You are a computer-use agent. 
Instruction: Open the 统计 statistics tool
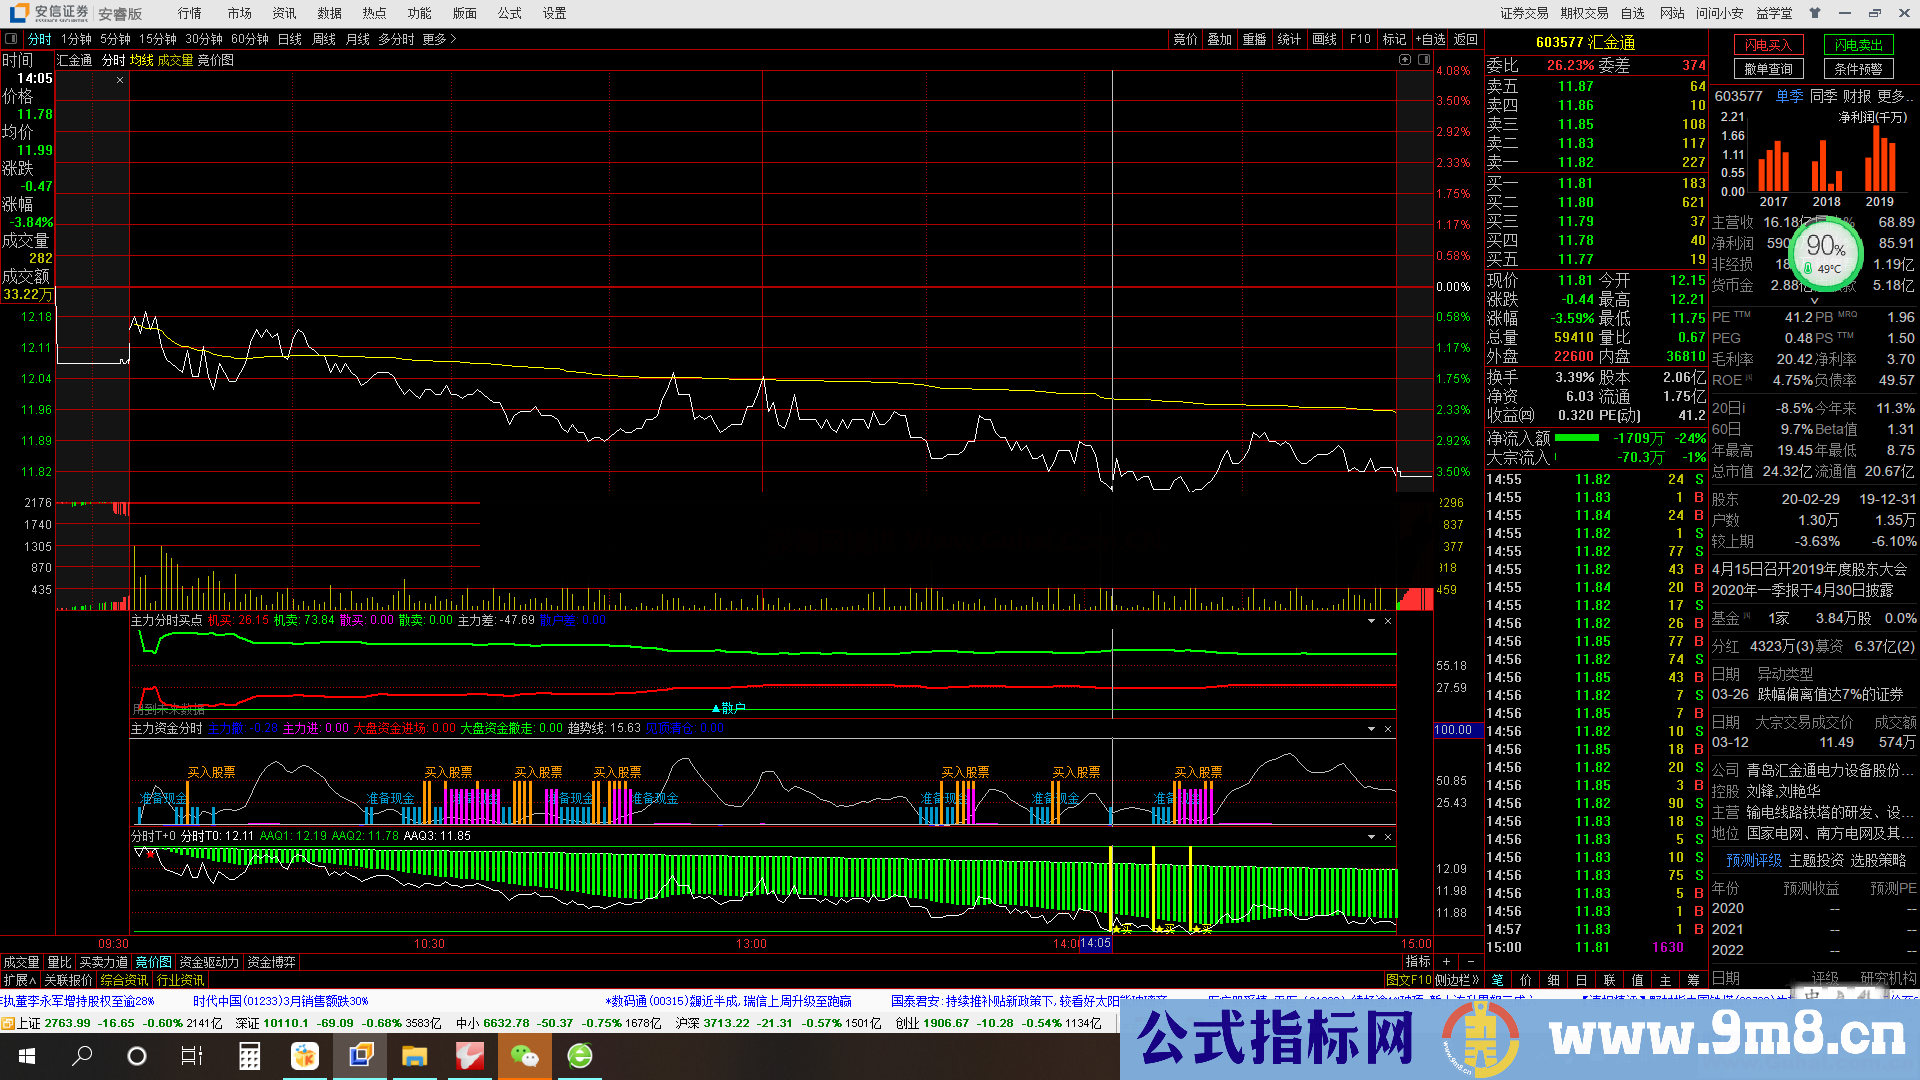click(1289, 39)
